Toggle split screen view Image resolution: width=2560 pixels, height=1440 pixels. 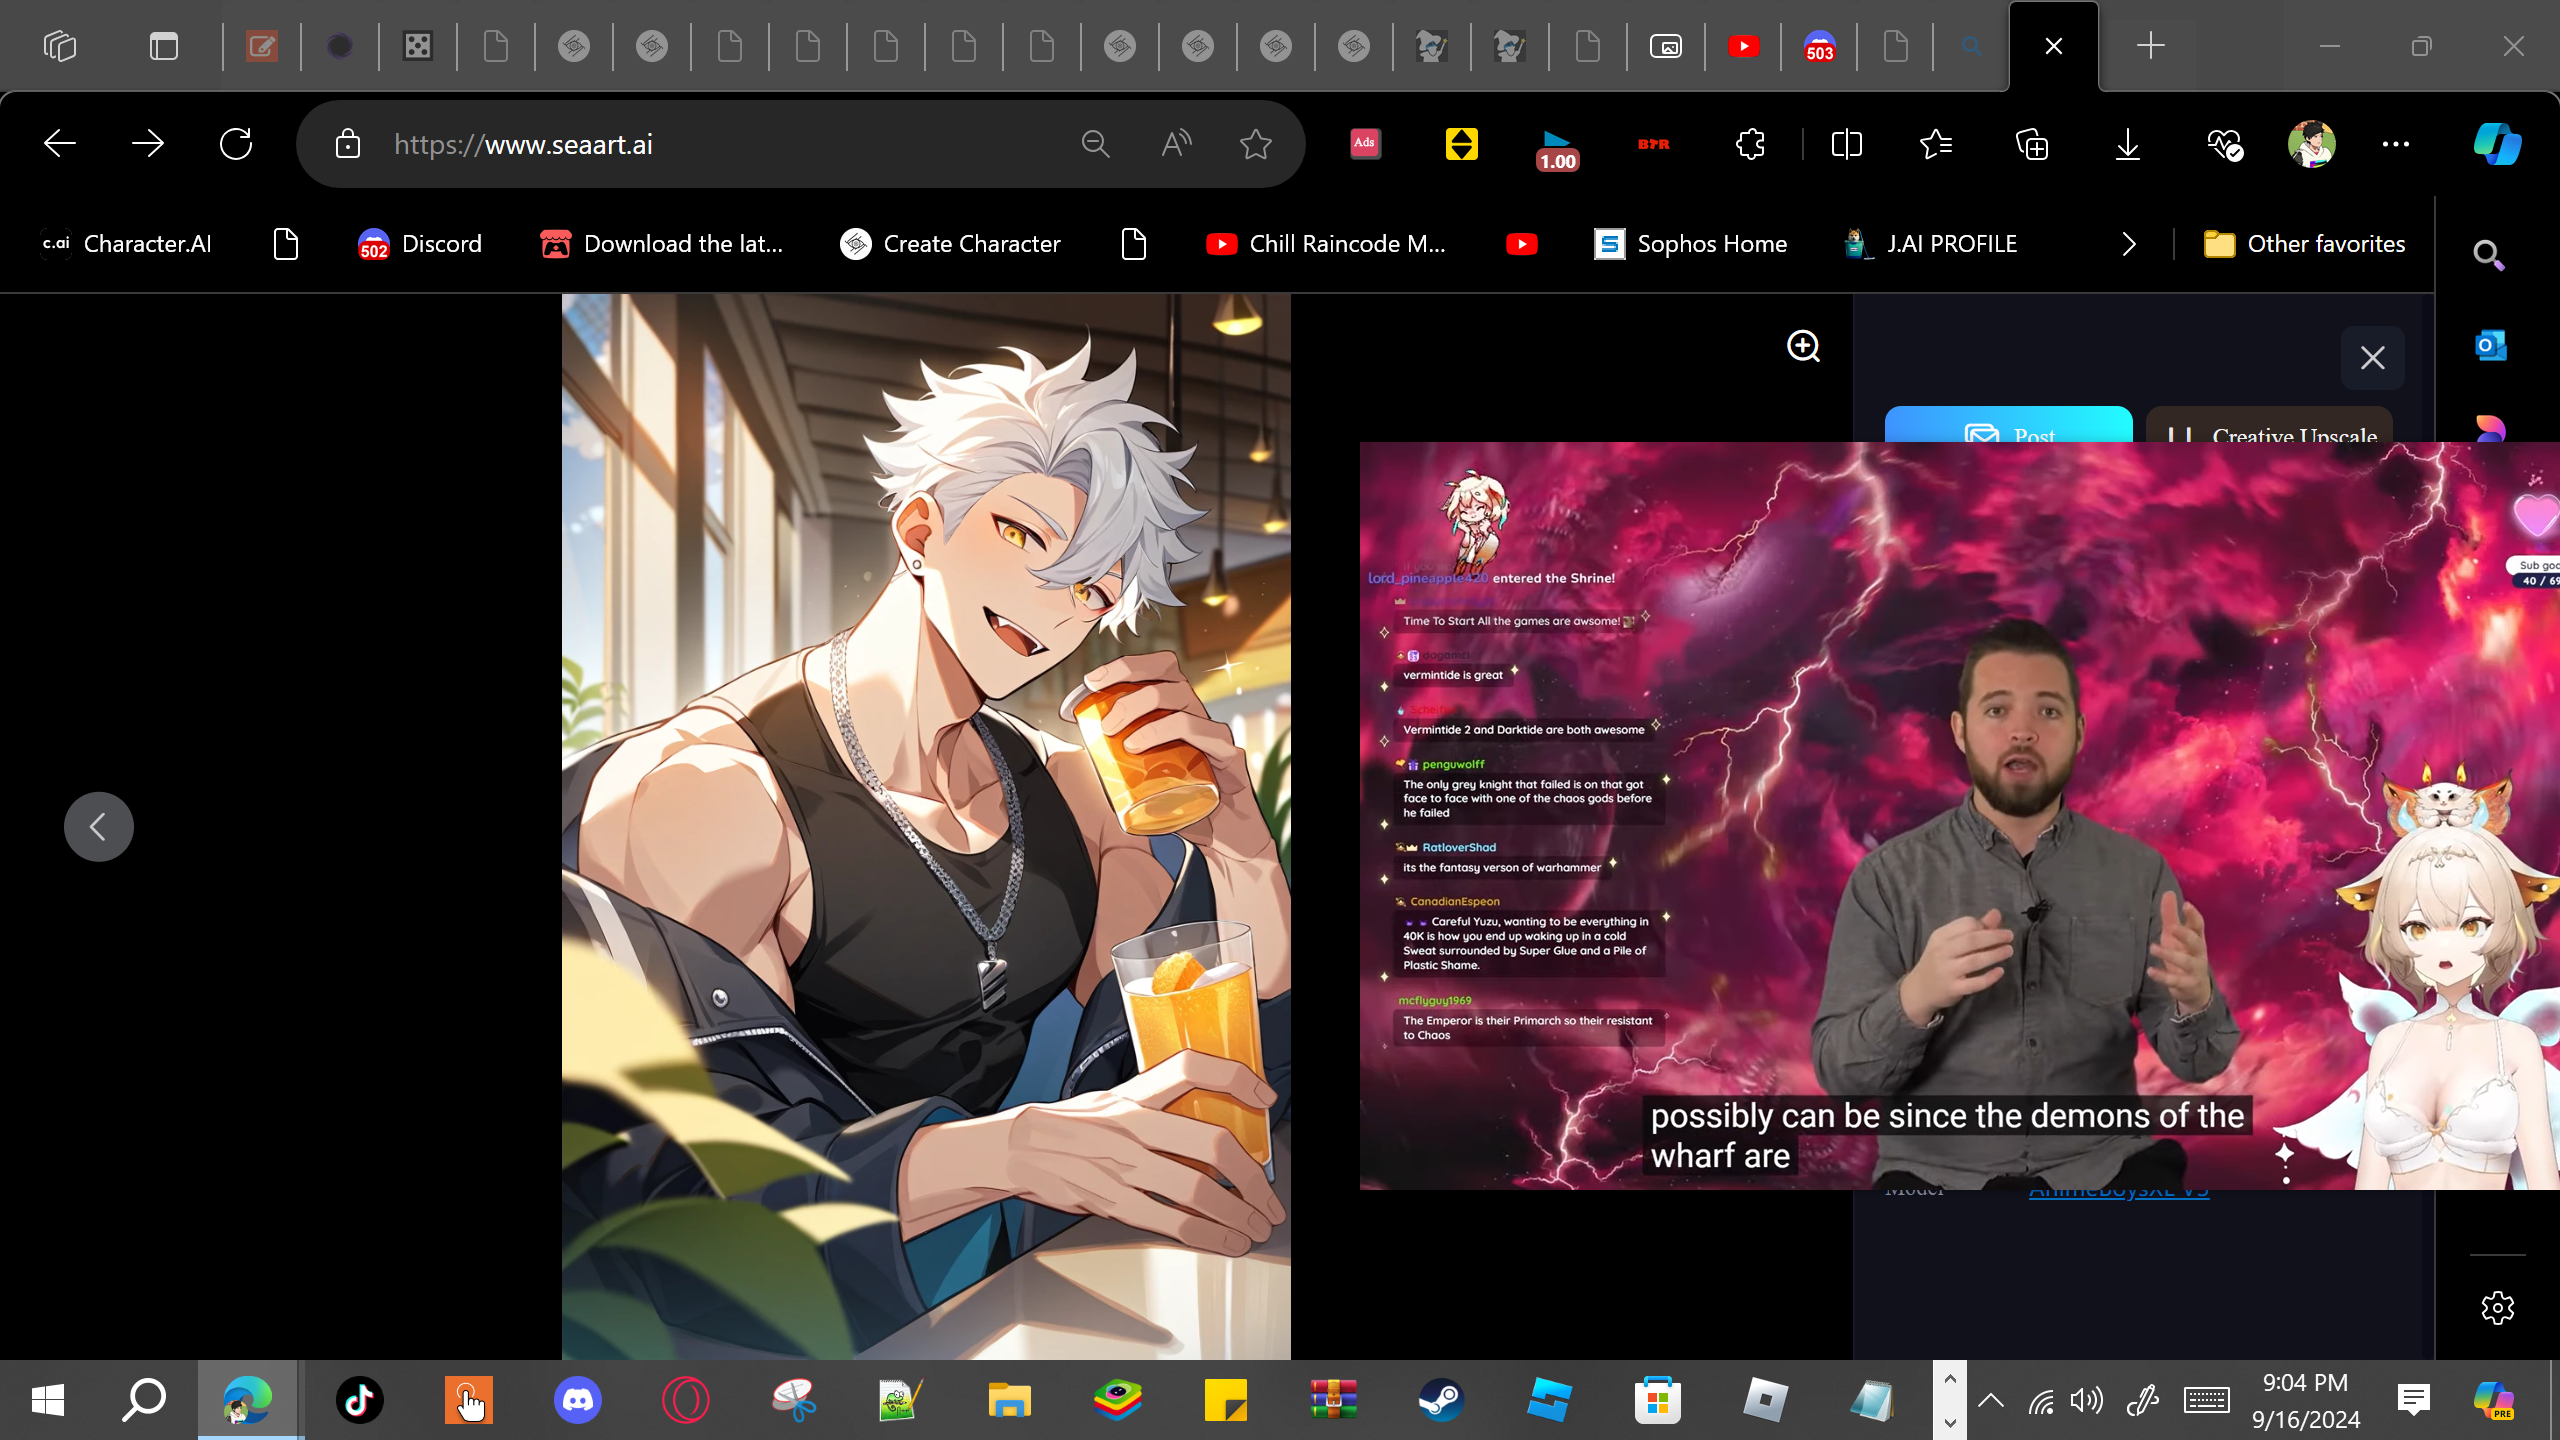click(x=1846, y=144)
